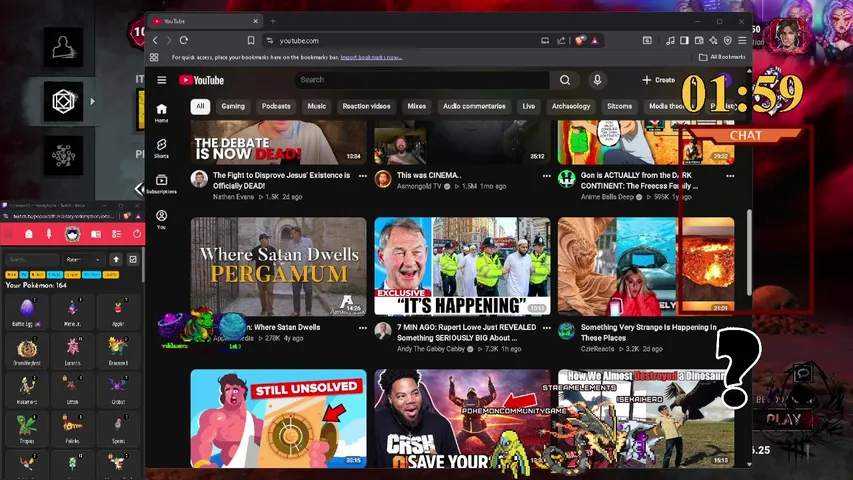Image resolution: width=853 pixels, height=480 pixels.
Task: Open the Brave VPN shield icon
Action: 727,40
